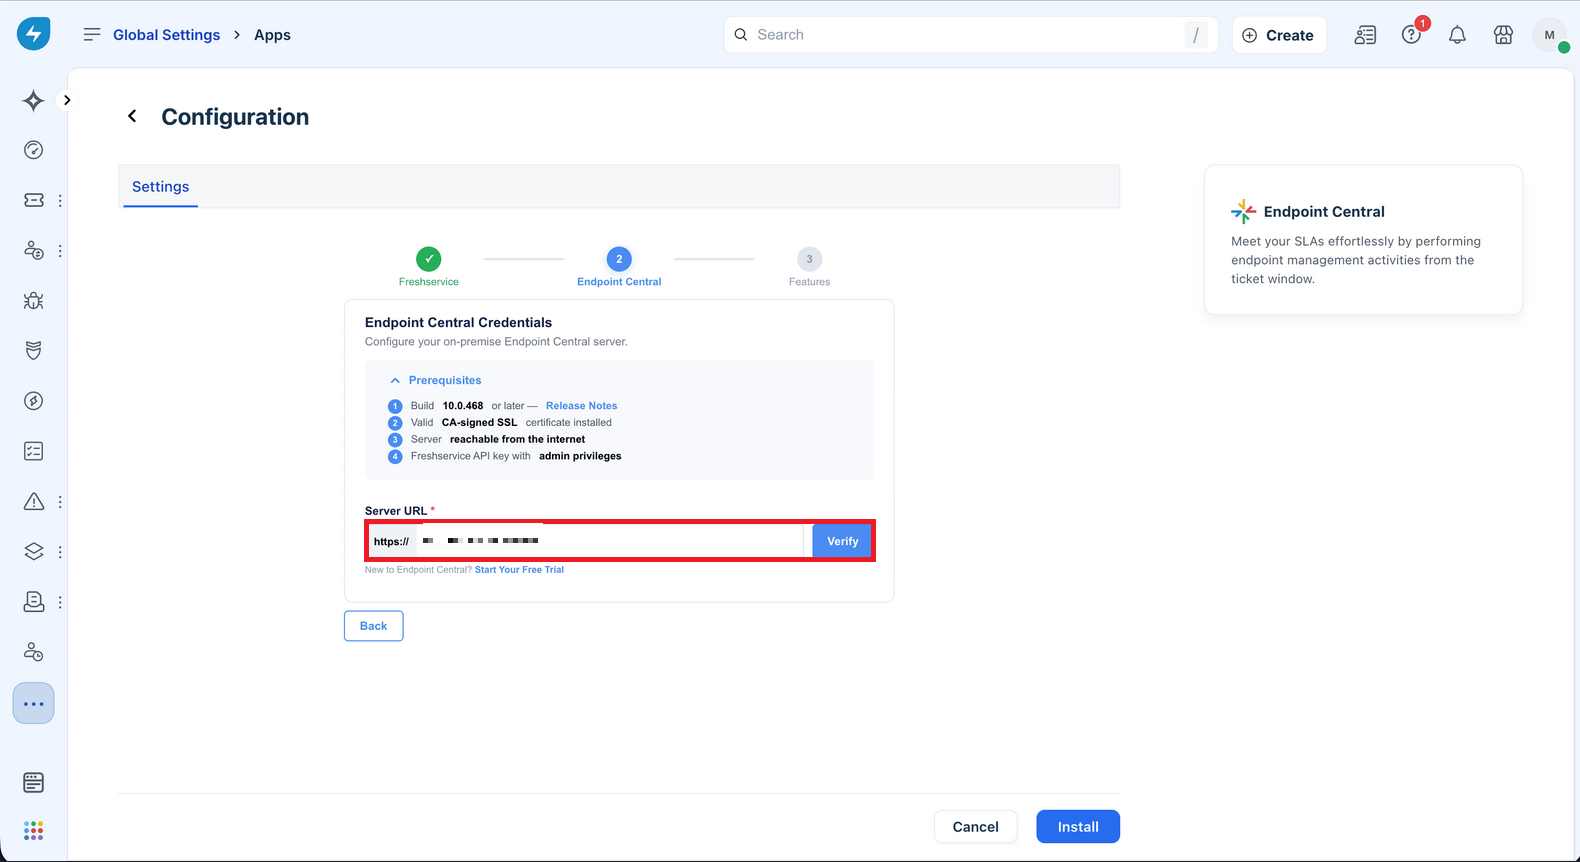1580x862 pixels.
Task: Open the shield Changes icon in sidebar
Action: pos(33,350)
